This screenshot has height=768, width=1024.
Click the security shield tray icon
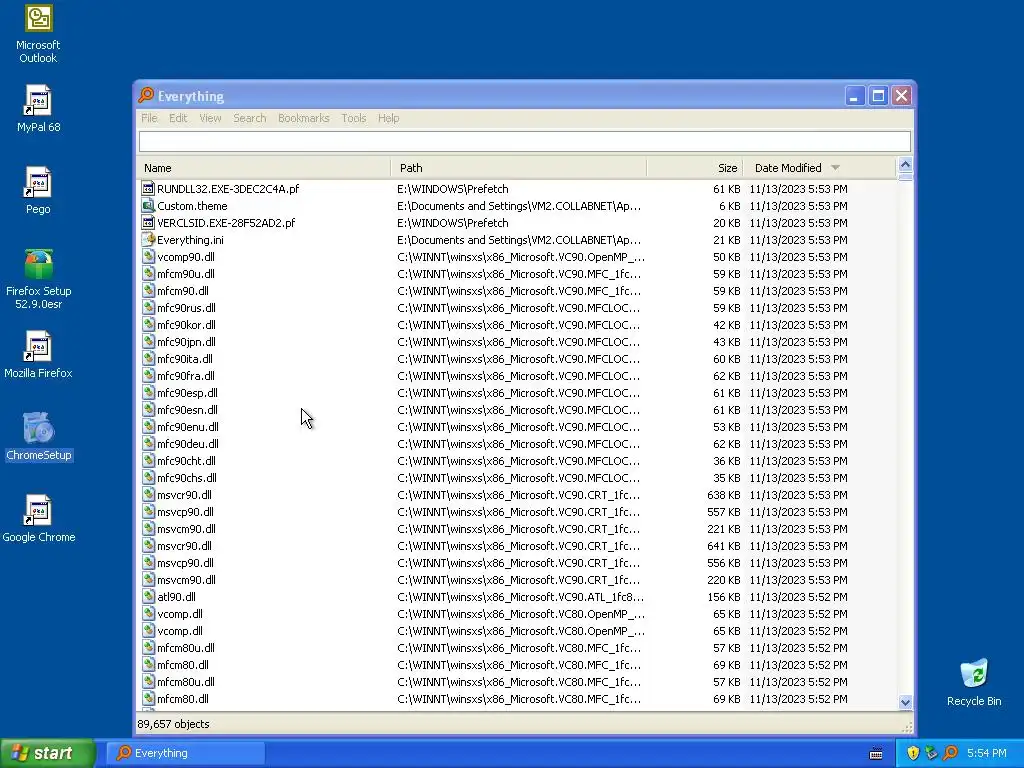pos(913,753)
